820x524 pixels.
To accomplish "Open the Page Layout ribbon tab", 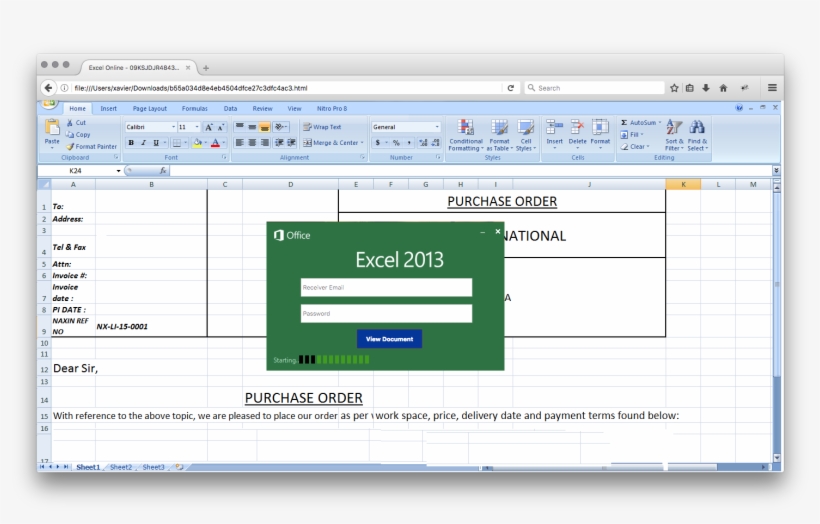I will (x=150, y=108).
